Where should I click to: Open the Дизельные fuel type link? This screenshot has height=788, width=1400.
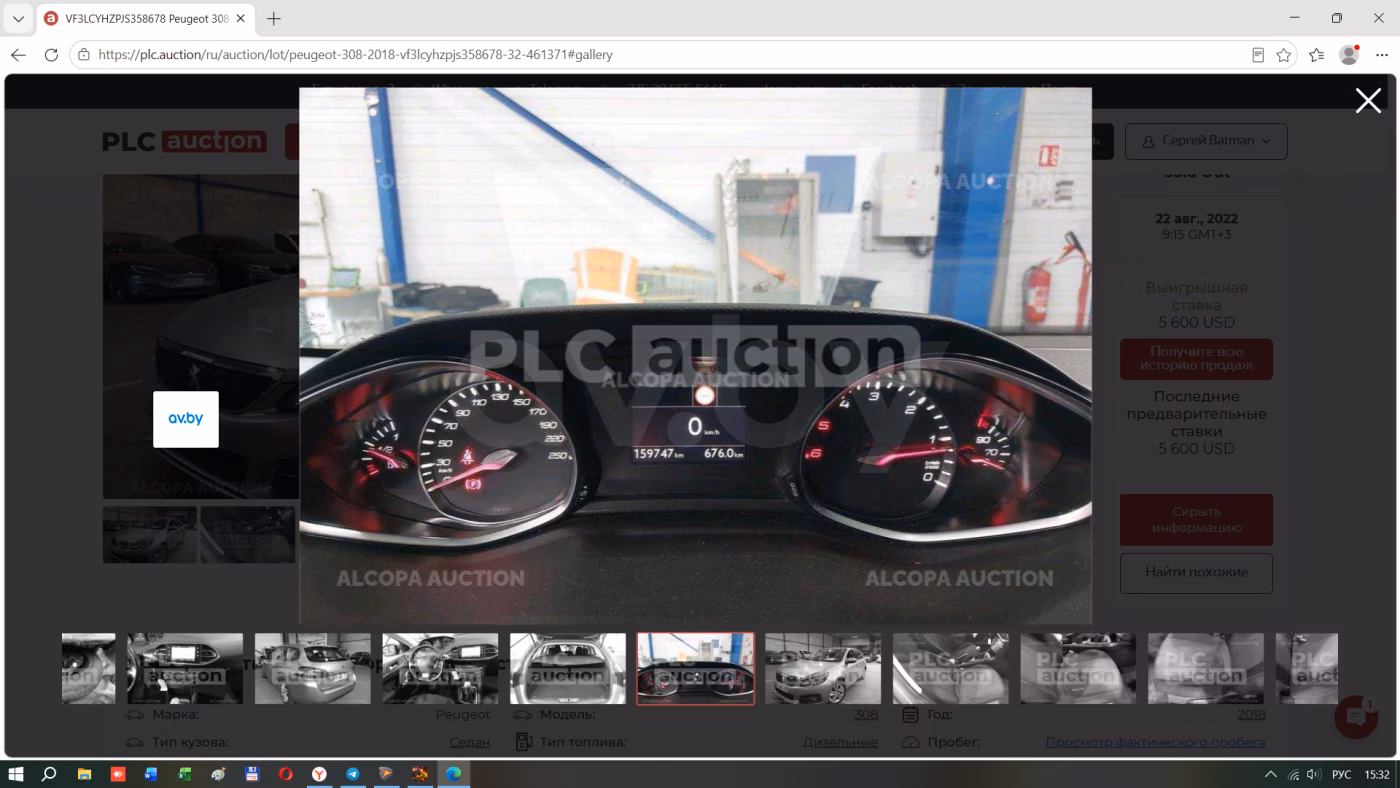click(x=840, y=742)
